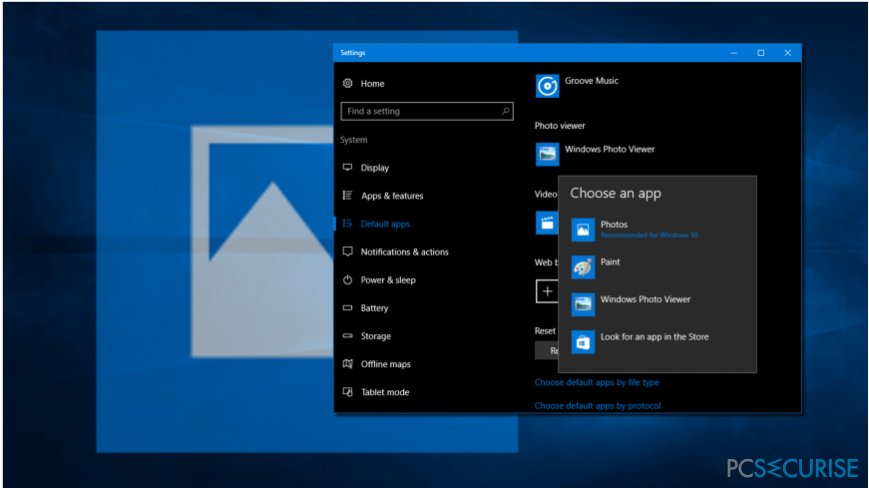Viewport: 869px width, 488px height.
Task: Click the Display monitor icon
Action: tap(347, 167)
